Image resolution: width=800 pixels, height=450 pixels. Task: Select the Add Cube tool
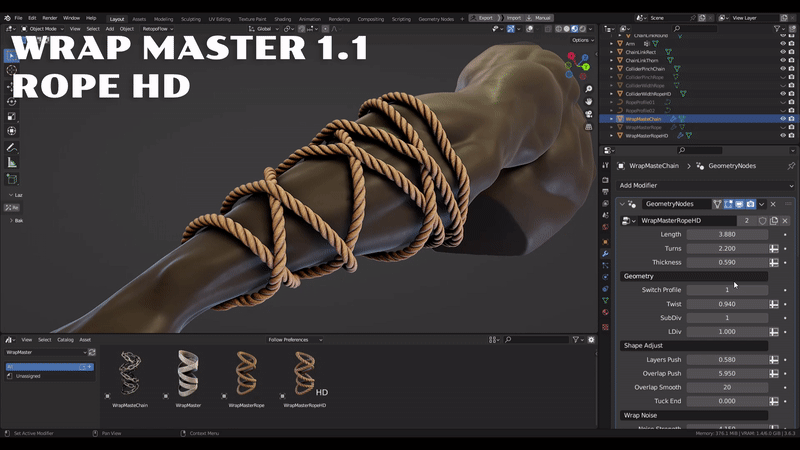click(x=11, y=179)
